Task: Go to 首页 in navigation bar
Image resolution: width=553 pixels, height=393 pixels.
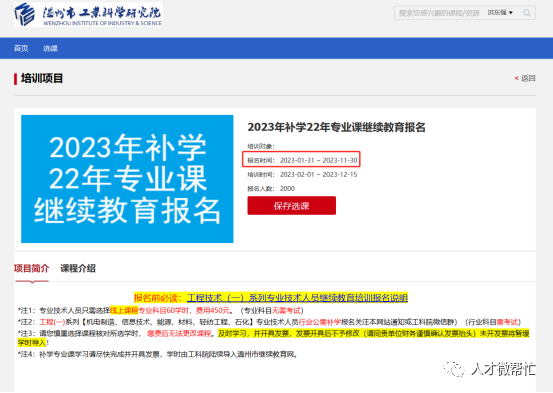Action: click(x=21, y=48)
